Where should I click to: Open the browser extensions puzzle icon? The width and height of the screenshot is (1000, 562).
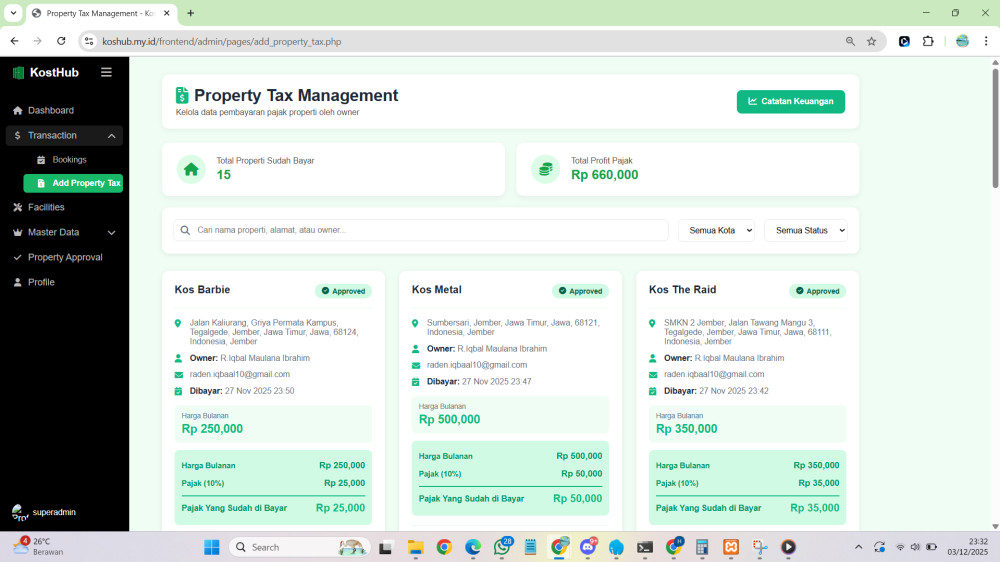(x=928, y=41)
